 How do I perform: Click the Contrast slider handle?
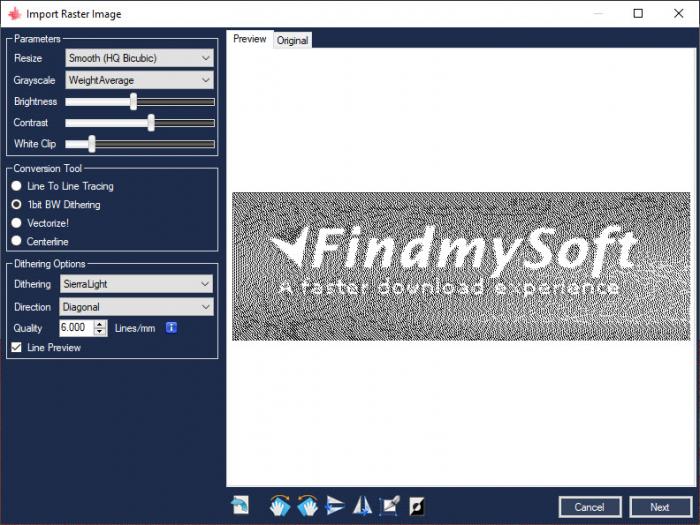coord(151,123)
